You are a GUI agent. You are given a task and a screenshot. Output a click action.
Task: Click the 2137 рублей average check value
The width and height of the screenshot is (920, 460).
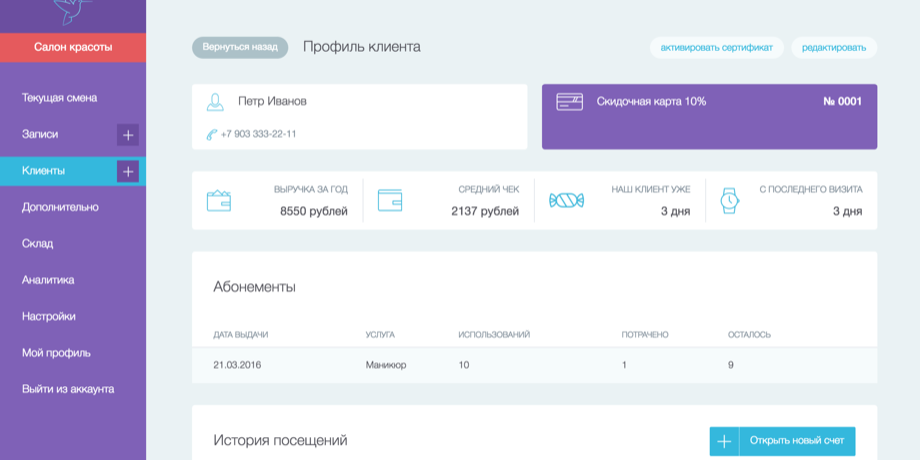485,212
